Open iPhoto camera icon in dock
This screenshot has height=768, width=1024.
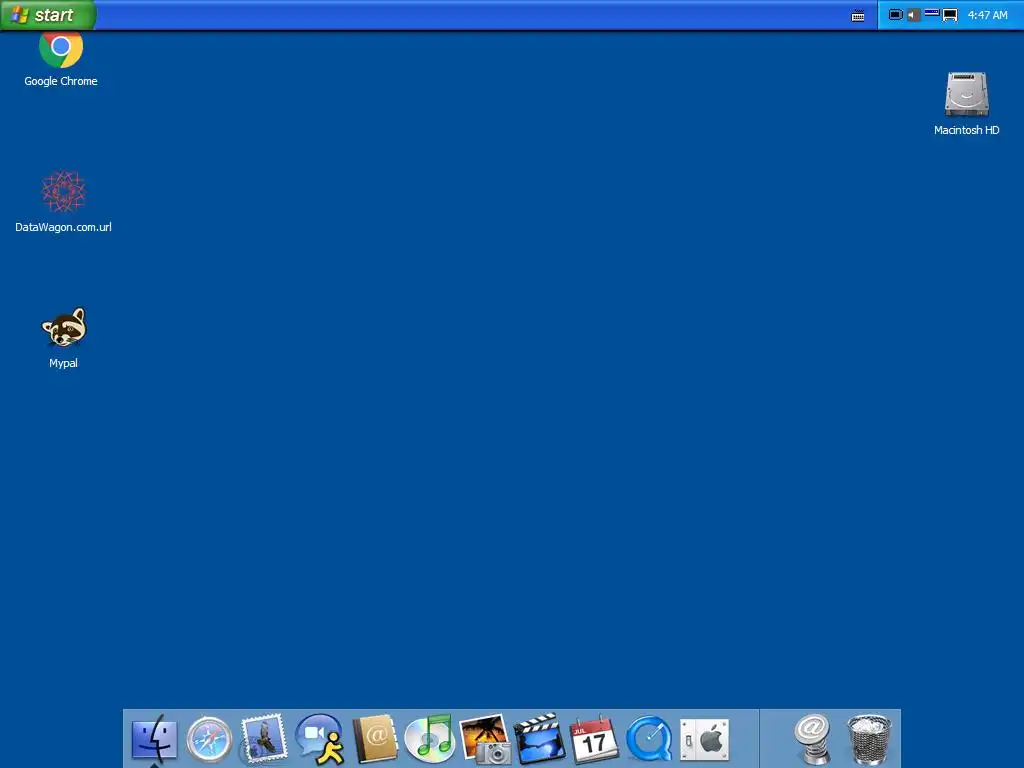485,739
